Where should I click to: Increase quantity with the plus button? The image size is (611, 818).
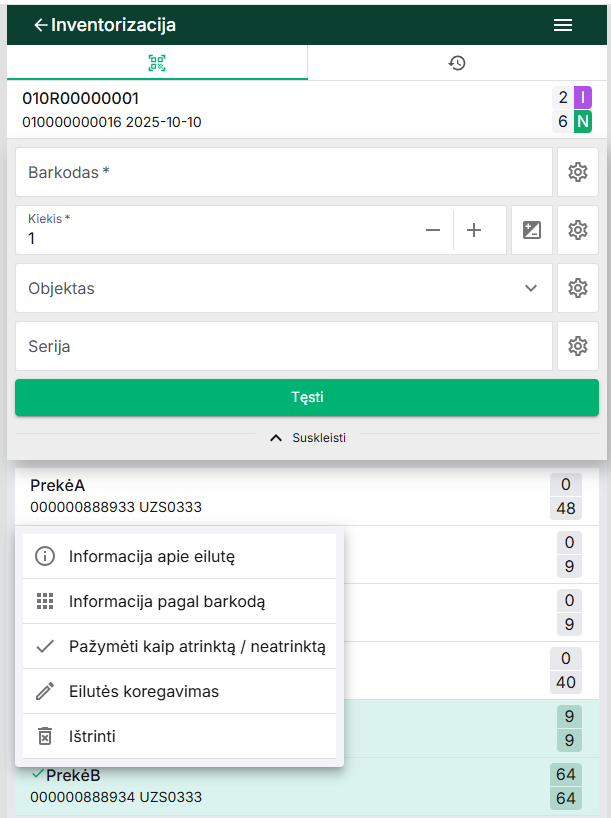tap(474, 230)
